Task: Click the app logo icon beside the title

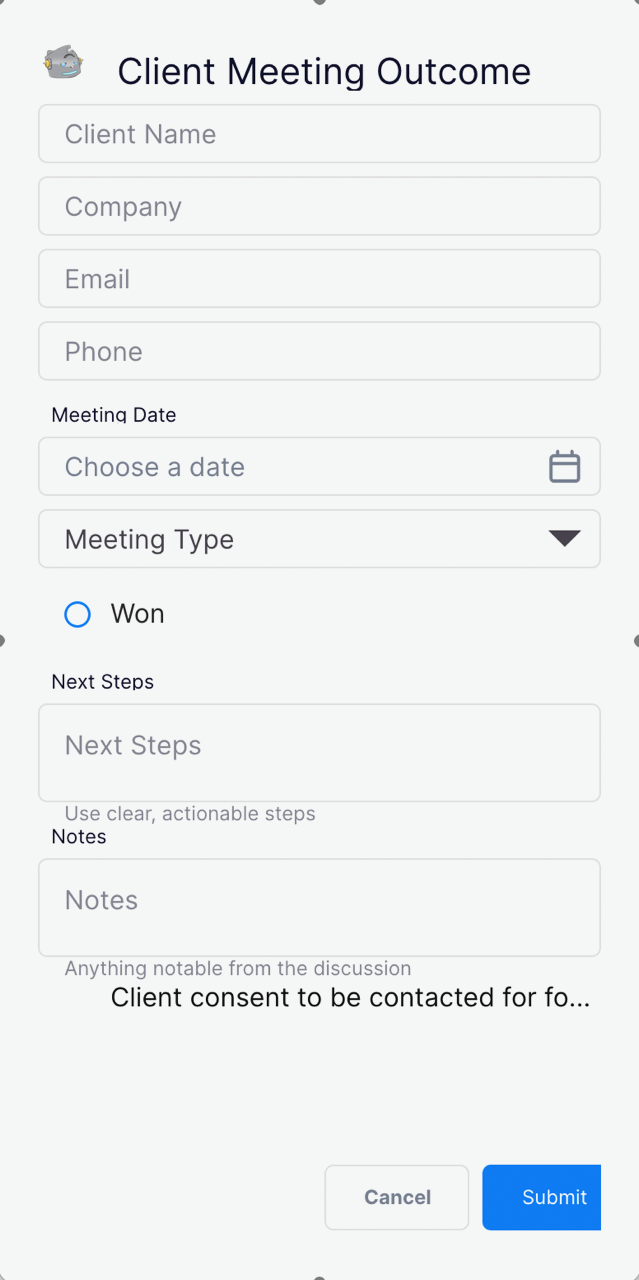Action: coord(63,64)
